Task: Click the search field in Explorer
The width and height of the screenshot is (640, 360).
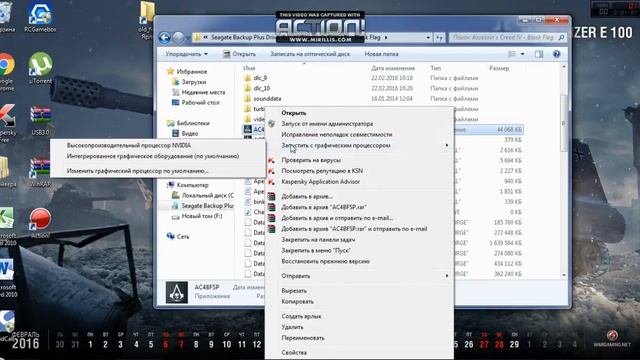Action: (507, 38)
